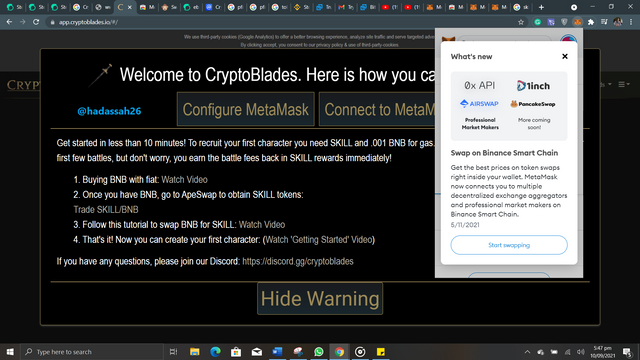Show hidden system tray icons

[x=527, y=351]
